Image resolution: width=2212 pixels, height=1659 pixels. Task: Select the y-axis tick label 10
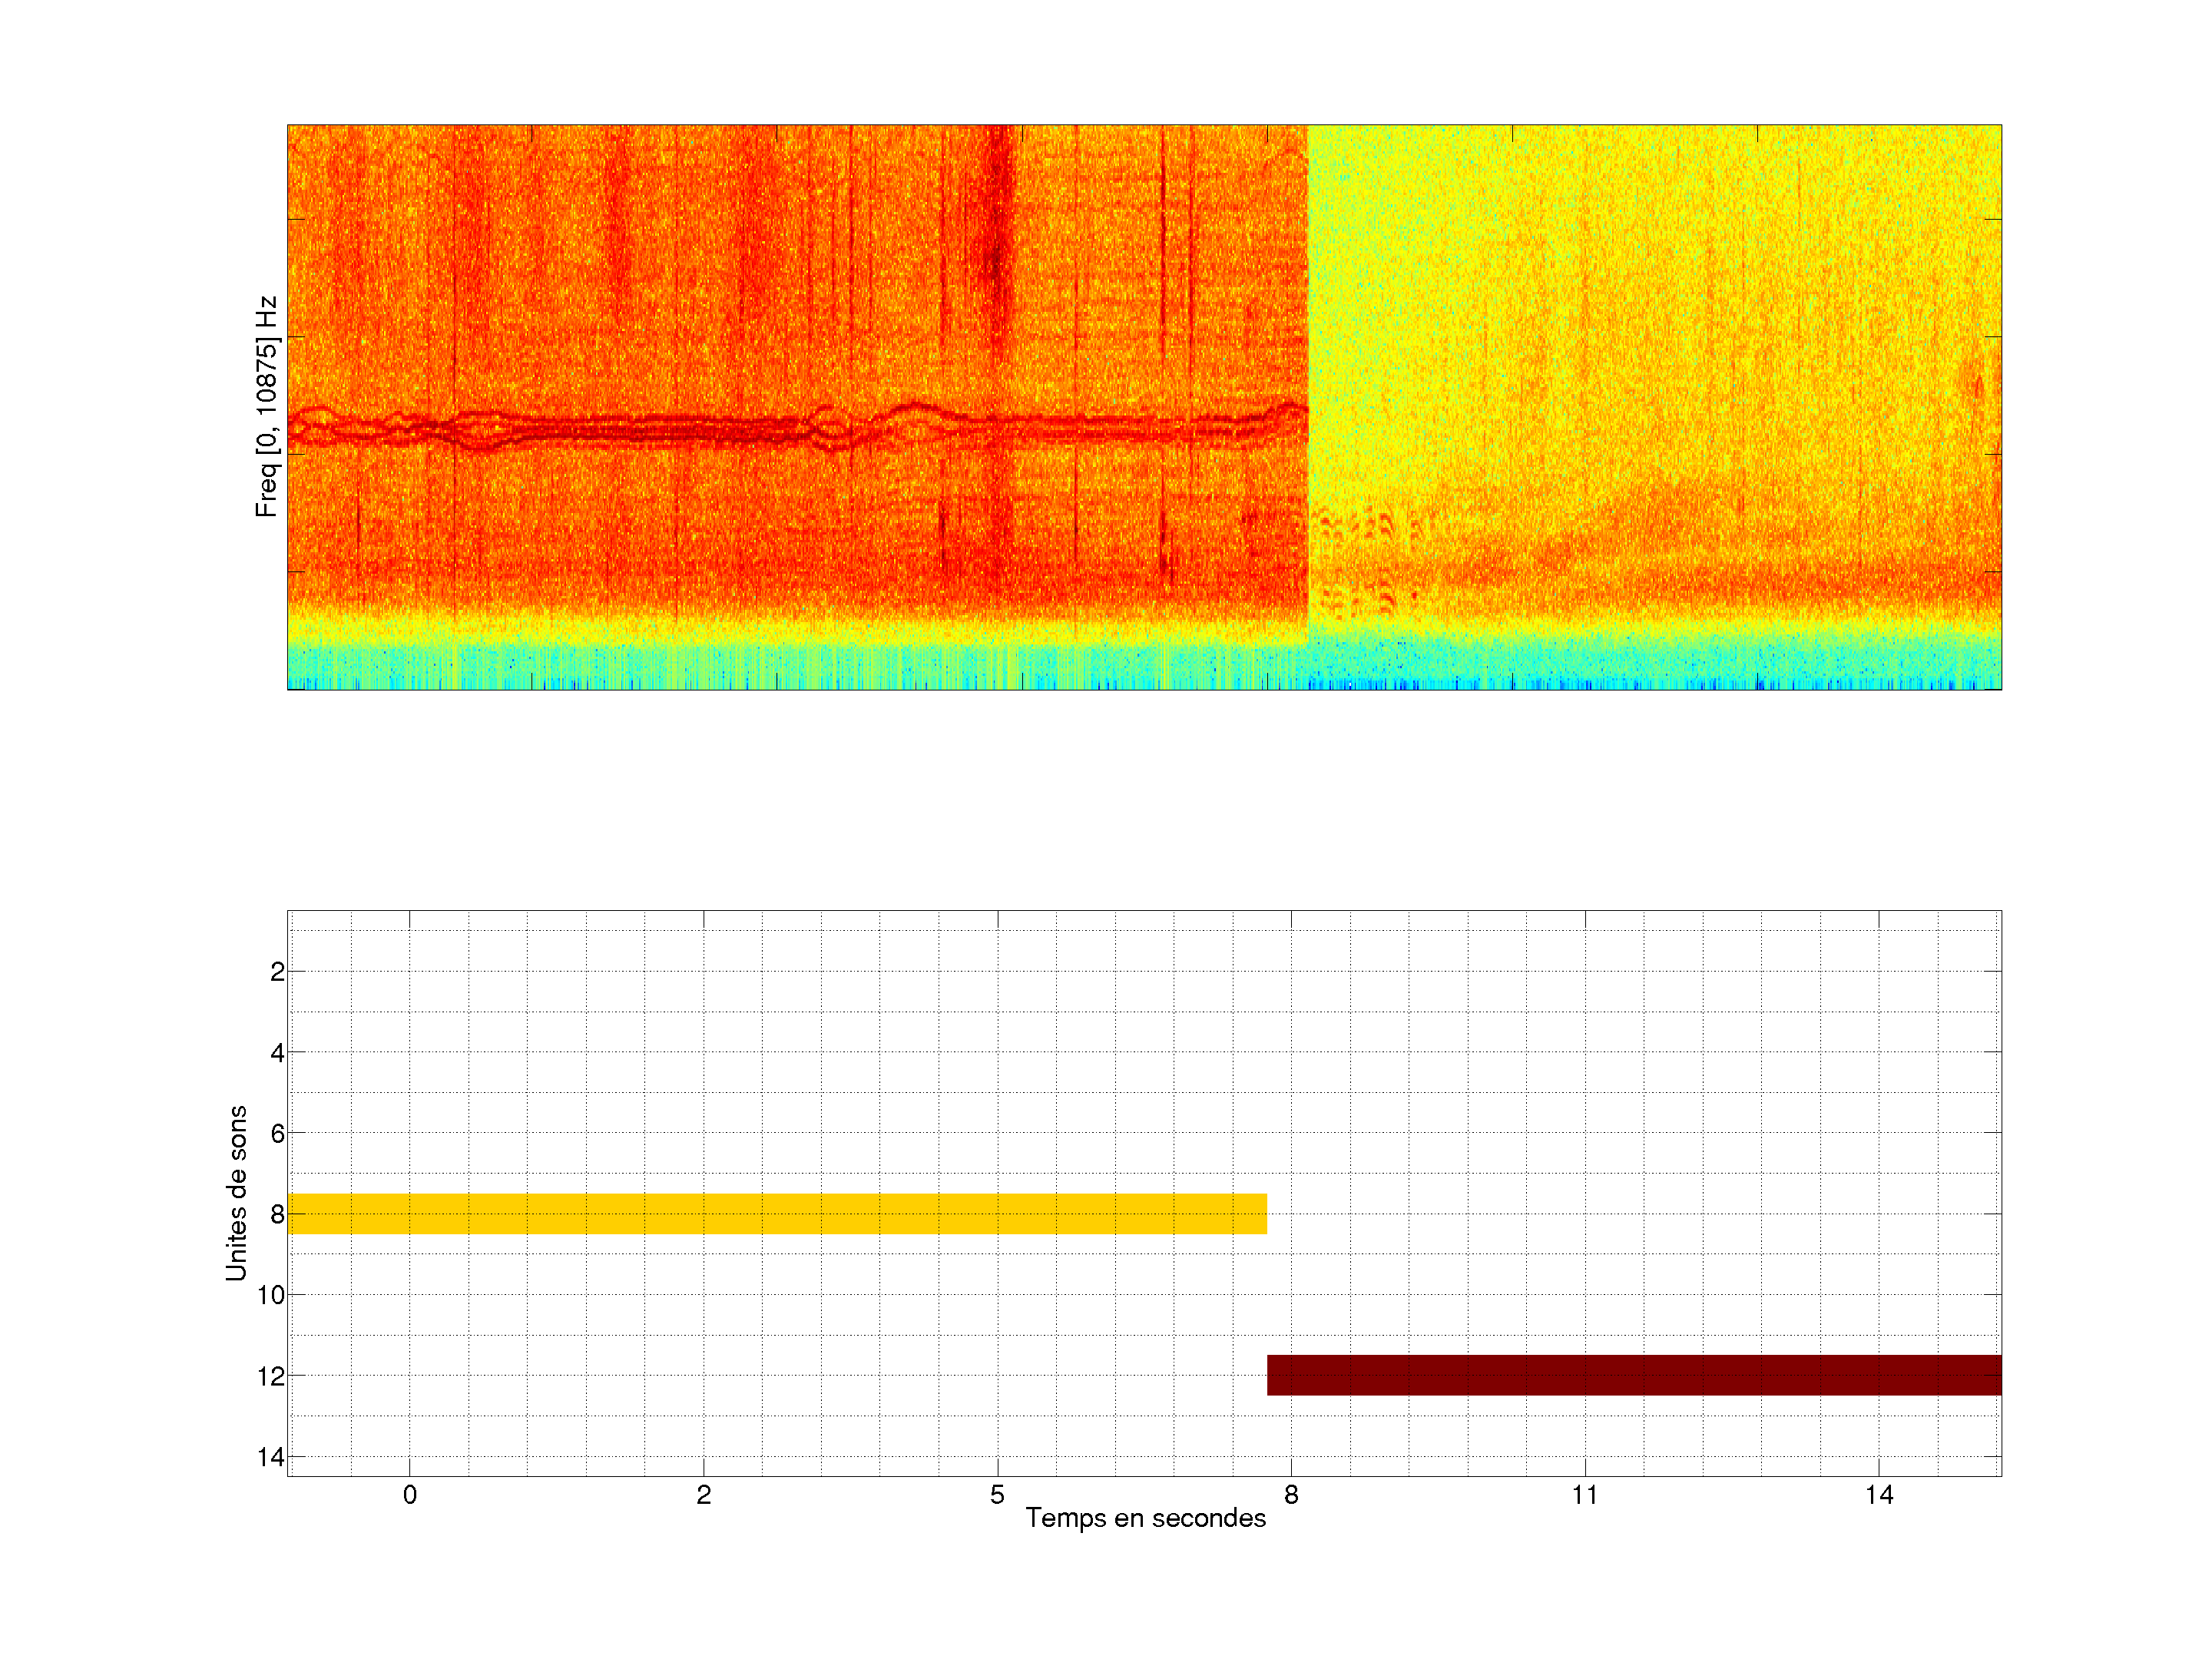(x=271, y=1295)
